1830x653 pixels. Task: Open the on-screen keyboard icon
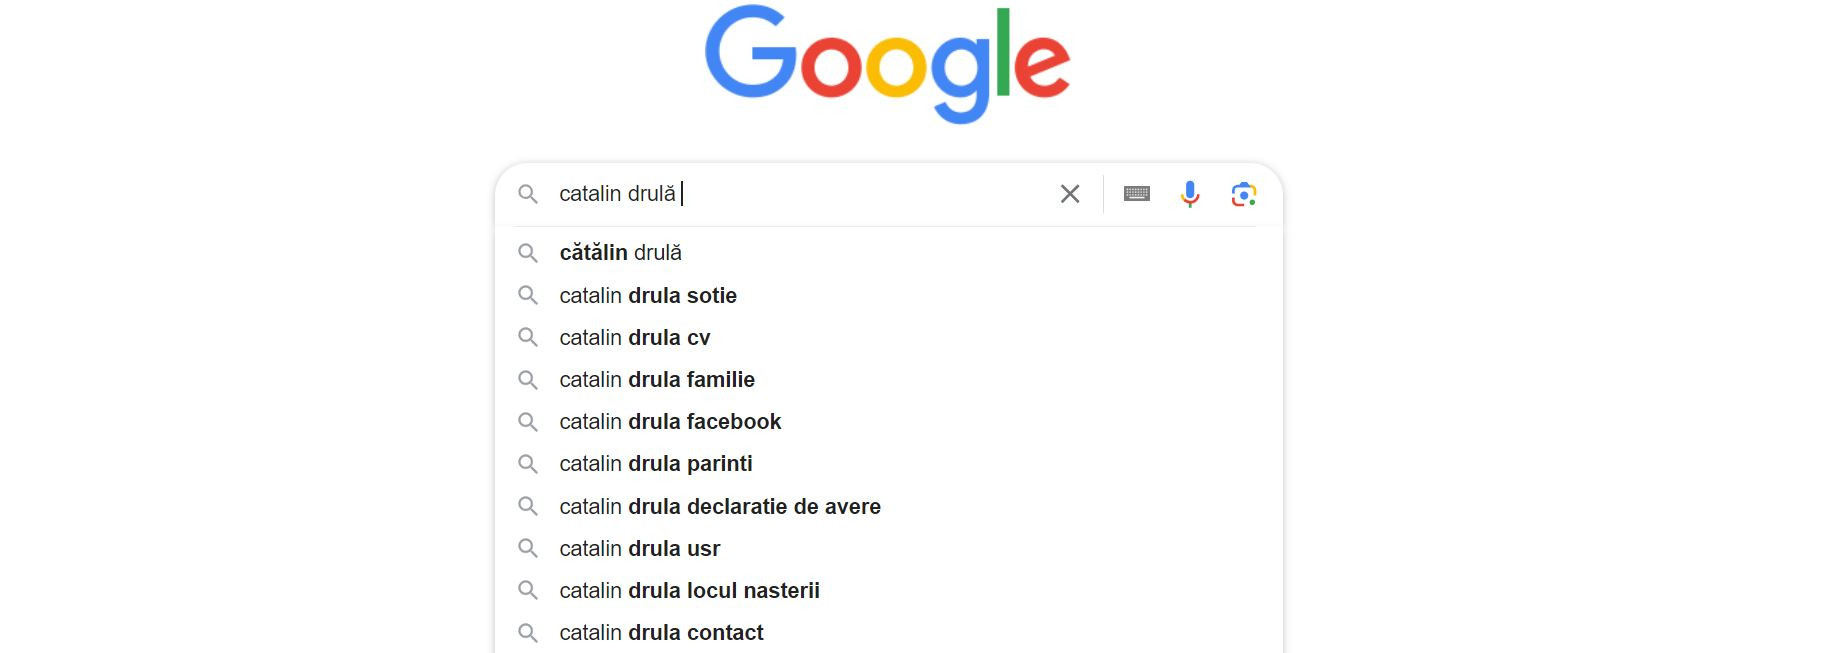point(1136,194)
